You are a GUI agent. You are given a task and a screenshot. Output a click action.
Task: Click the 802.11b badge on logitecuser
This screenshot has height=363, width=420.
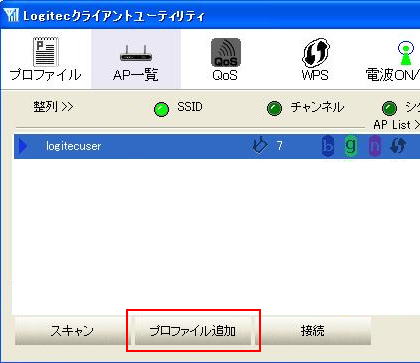[328, 146]
